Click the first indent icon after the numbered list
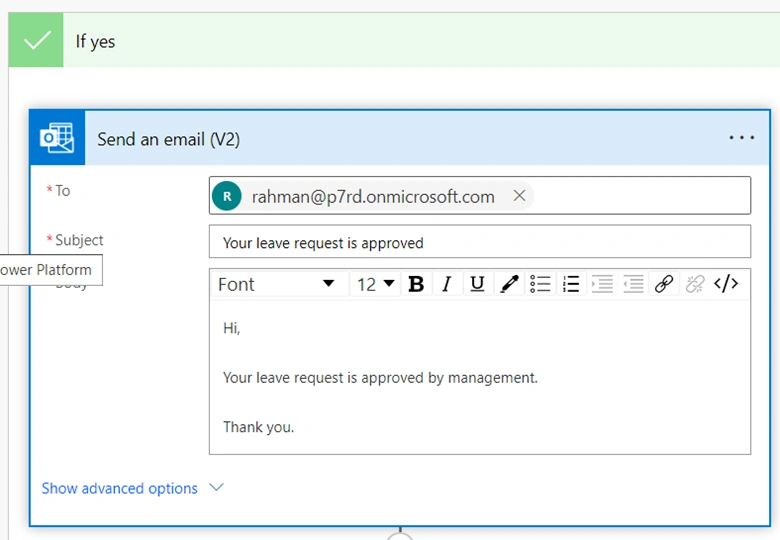Image resolution: width=780 pixels, height=540 pixels. click(602, 284)
